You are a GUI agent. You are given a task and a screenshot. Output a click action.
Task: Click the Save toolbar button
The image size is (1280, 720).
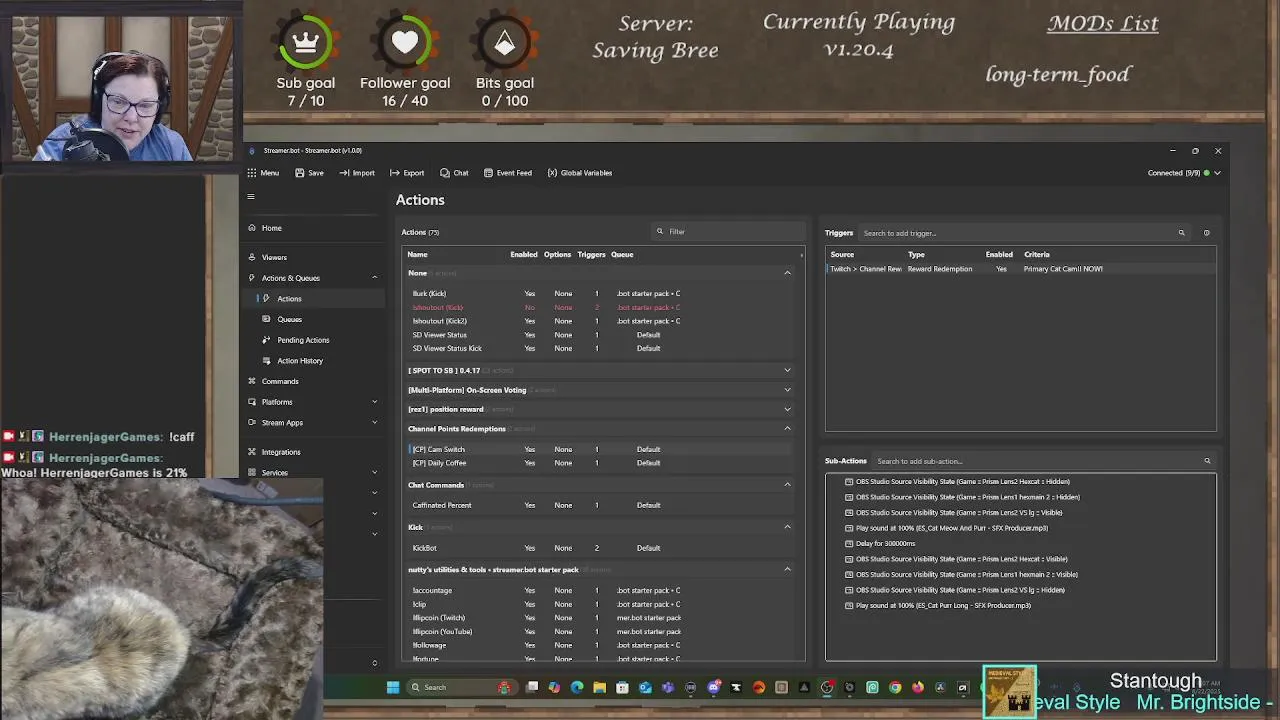pos(309,173)
